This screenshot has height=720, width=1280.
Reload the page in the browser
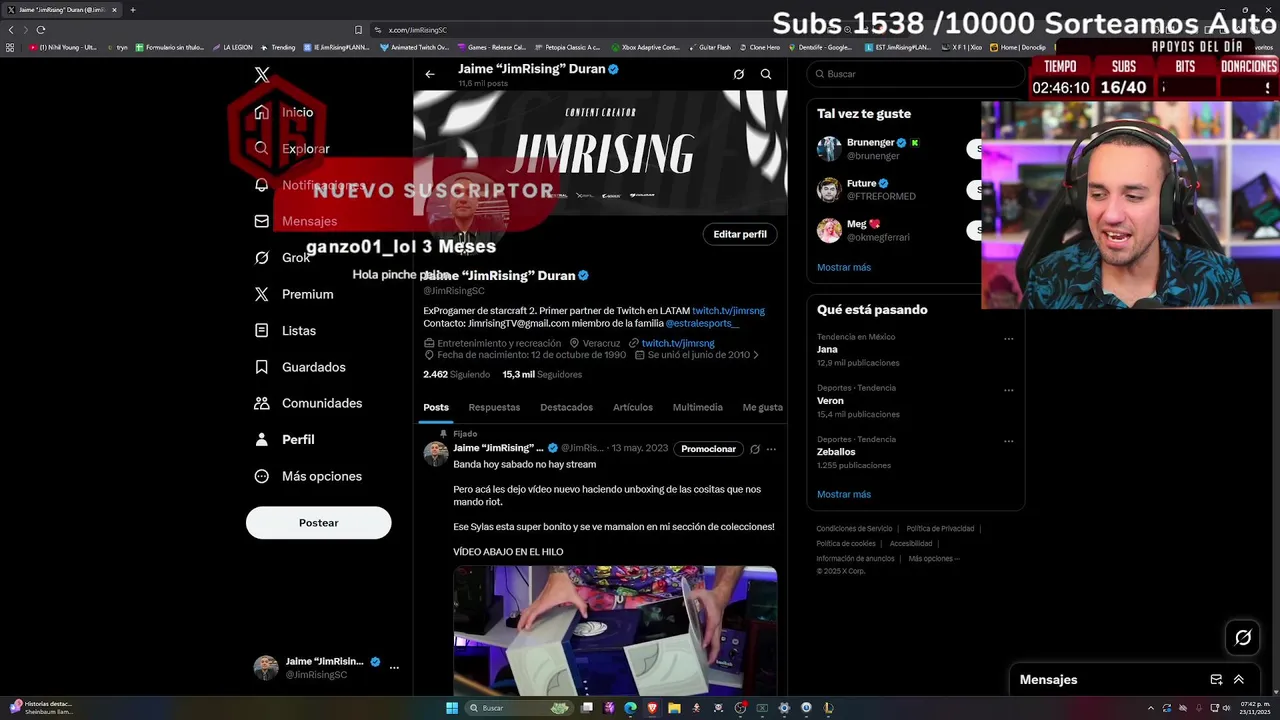(41, 30)
